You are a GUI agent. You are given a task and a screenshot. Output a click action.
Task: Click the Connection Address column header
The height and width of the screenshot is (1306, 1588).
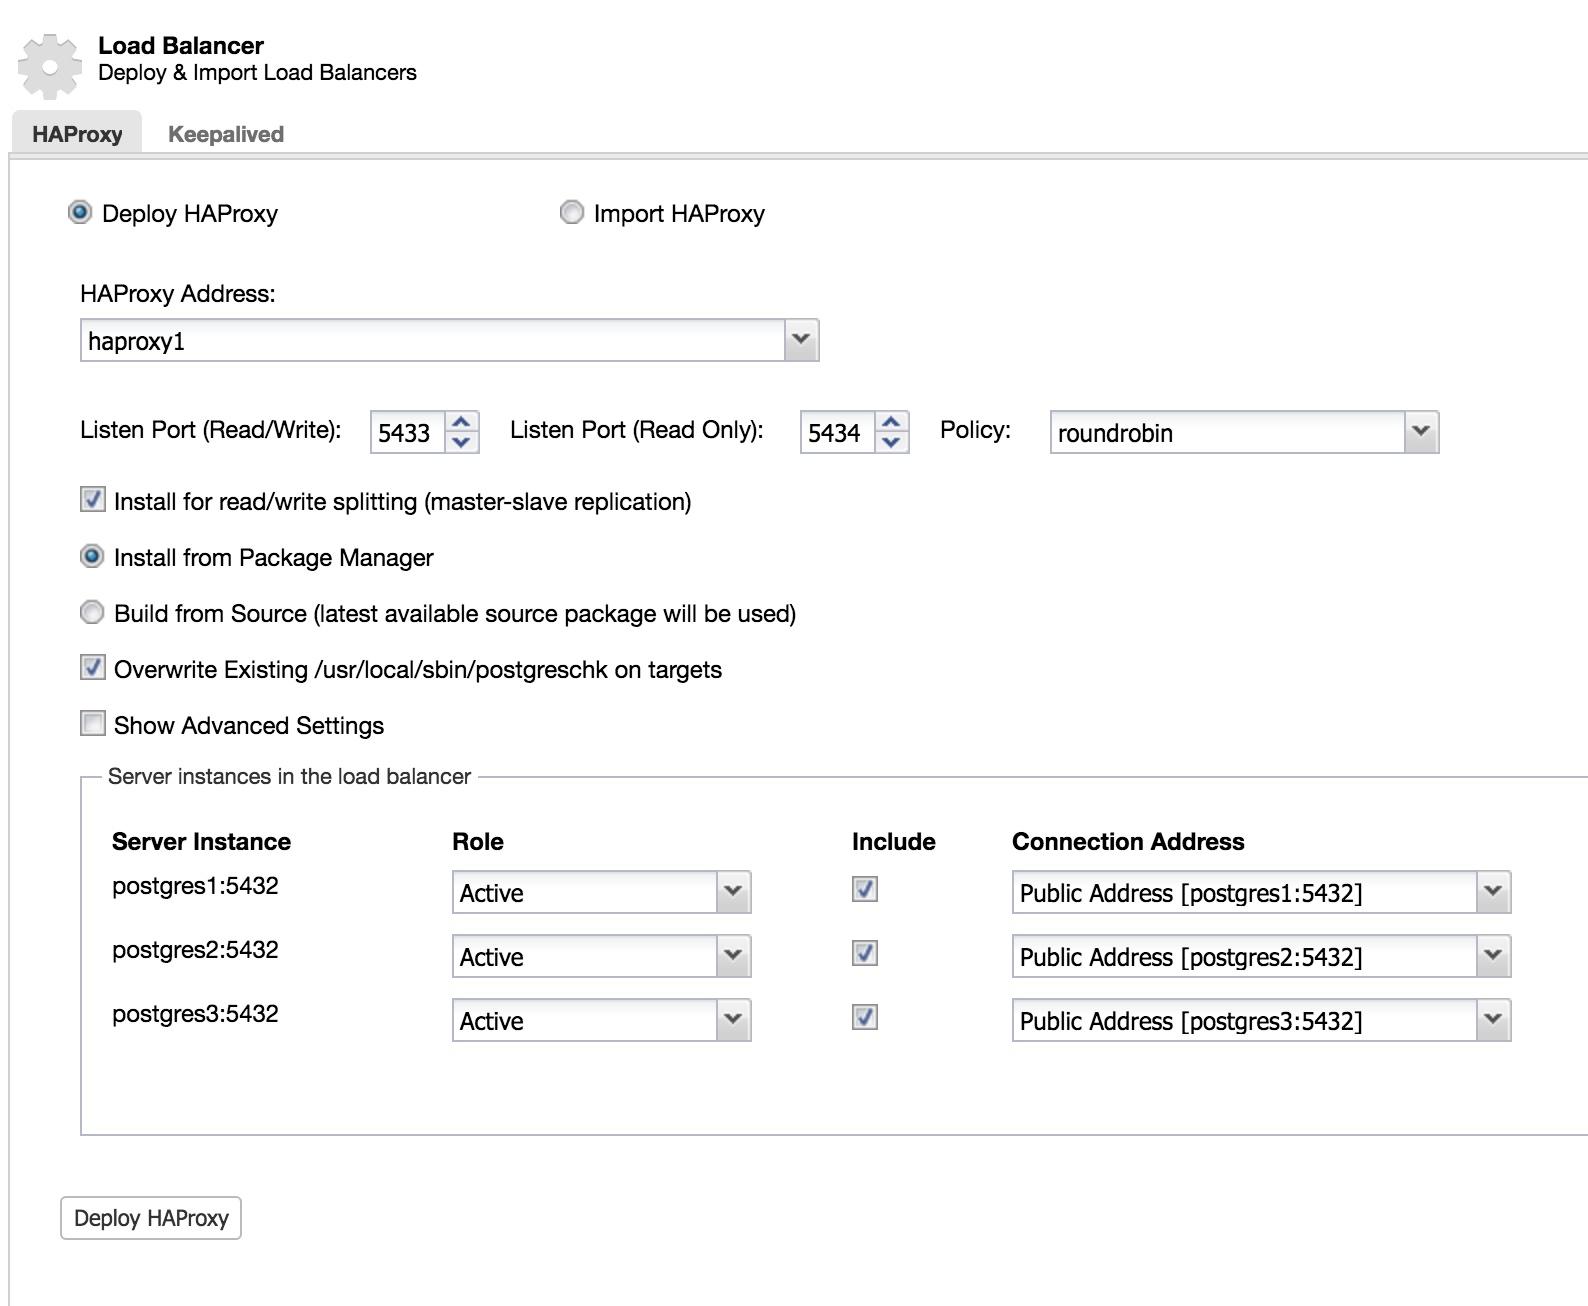pos(1128,842)
